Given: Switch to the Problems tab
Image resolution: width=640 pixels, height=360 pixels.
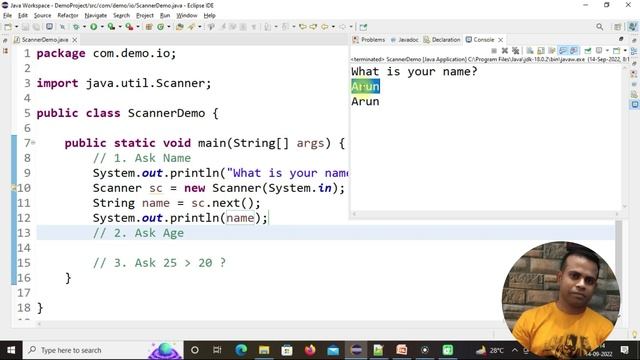Looking at the screenshot, I should pos(369,40).
